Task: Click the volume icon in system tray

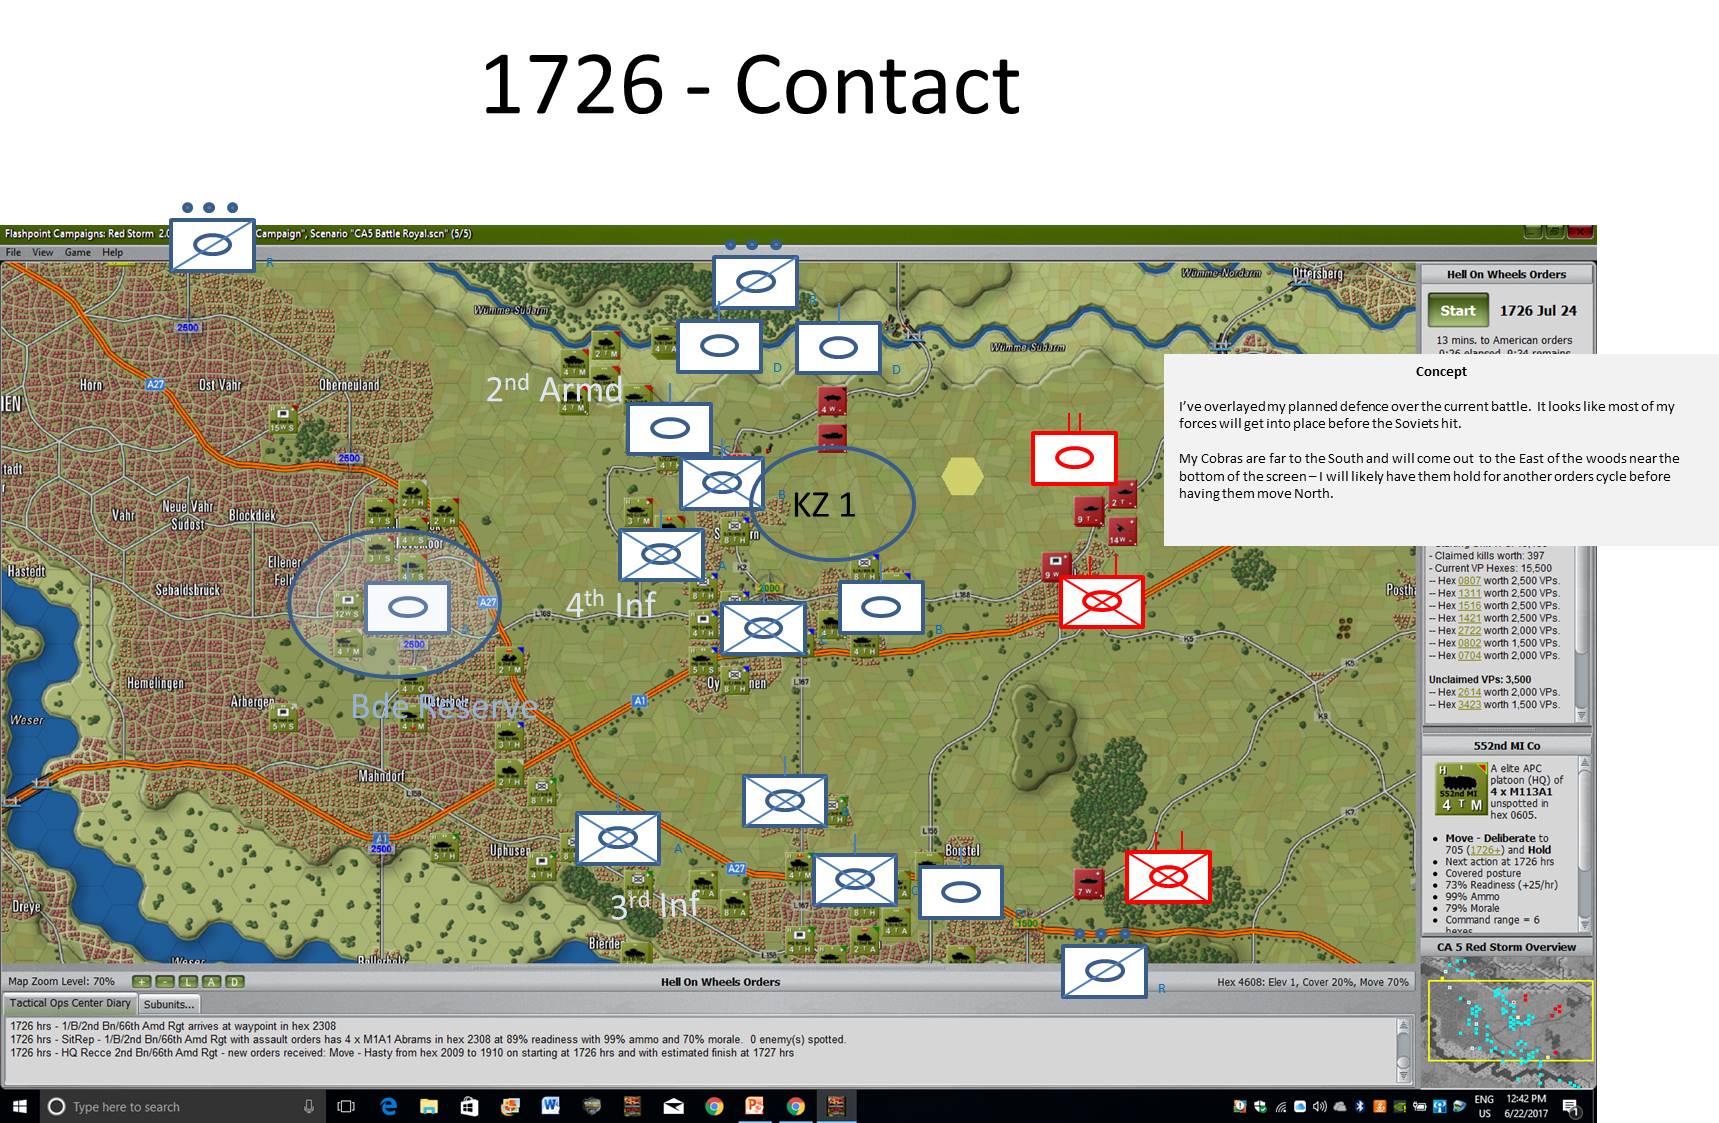Action: (1320, 1106)
